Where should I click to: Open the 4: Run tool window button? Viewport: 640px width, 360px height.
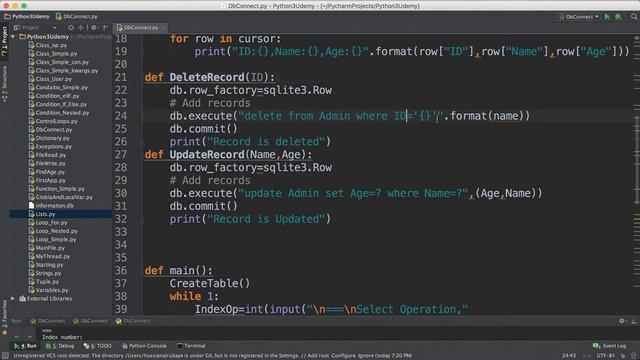tap(25, 346)
